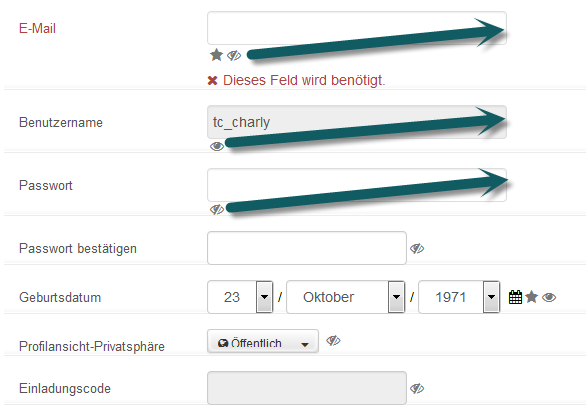Screen dimensions: 586x414
Task: Click the crossed-eye icon below E-Mail field
Action: click(234, 55)
